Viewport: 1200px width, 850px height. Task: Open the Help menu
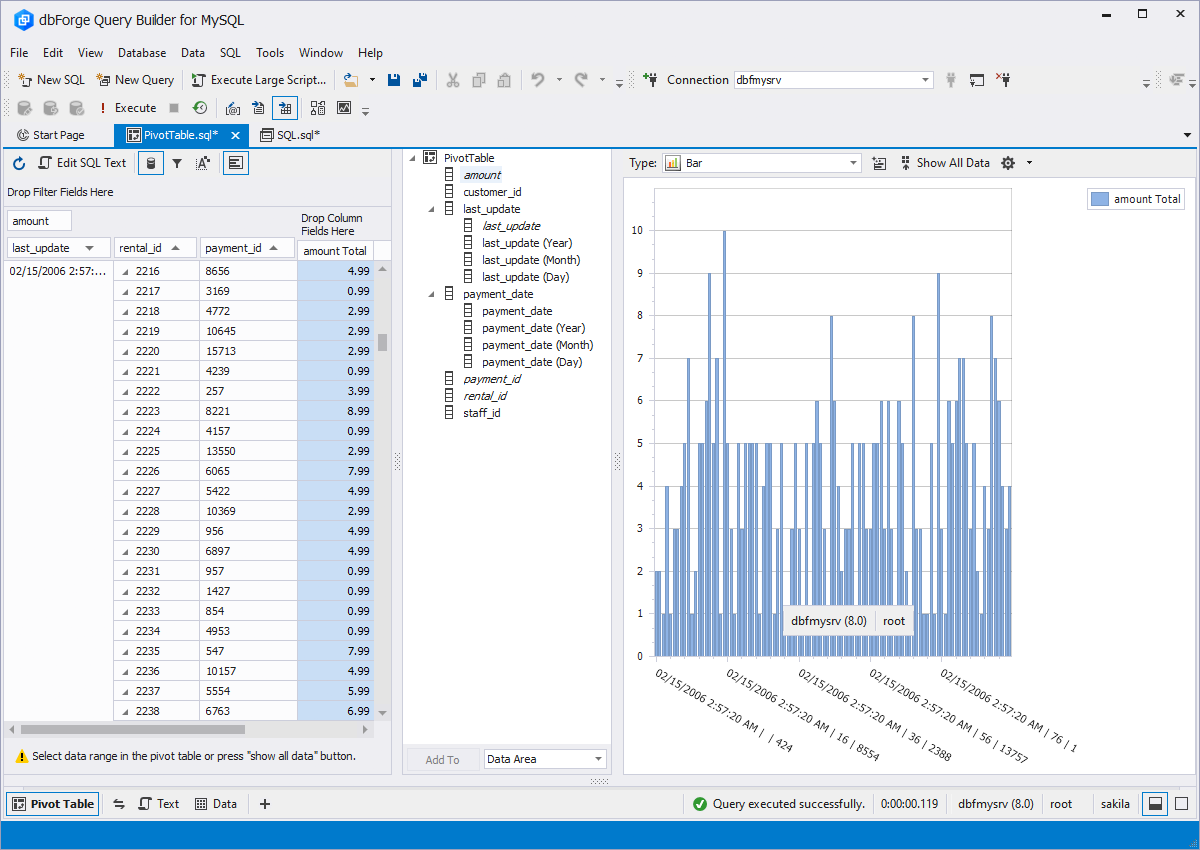(x=370, y=53)
